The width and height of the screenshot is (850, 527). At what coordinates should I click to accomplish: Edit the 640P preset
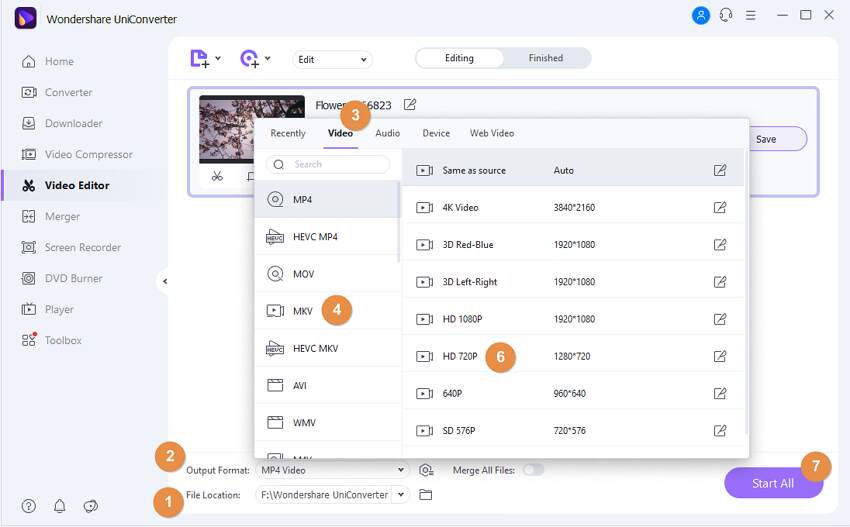point(719,393)
